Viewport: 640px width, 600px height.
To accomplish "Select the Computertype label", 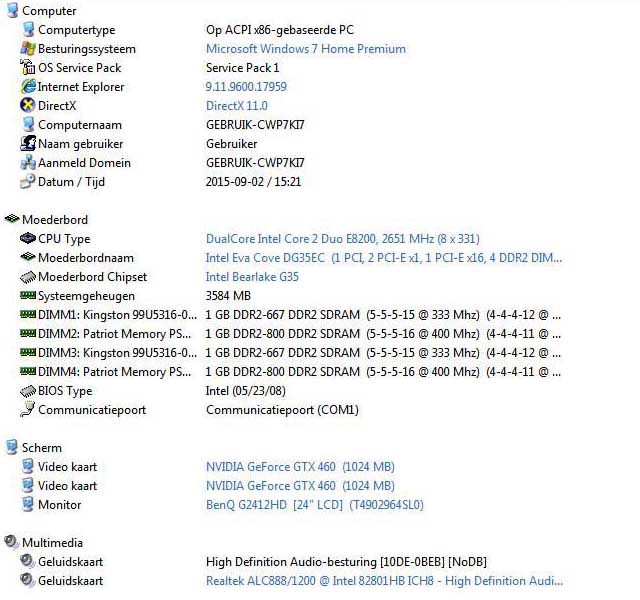I will pyautogui.click(x=76, y=30).
